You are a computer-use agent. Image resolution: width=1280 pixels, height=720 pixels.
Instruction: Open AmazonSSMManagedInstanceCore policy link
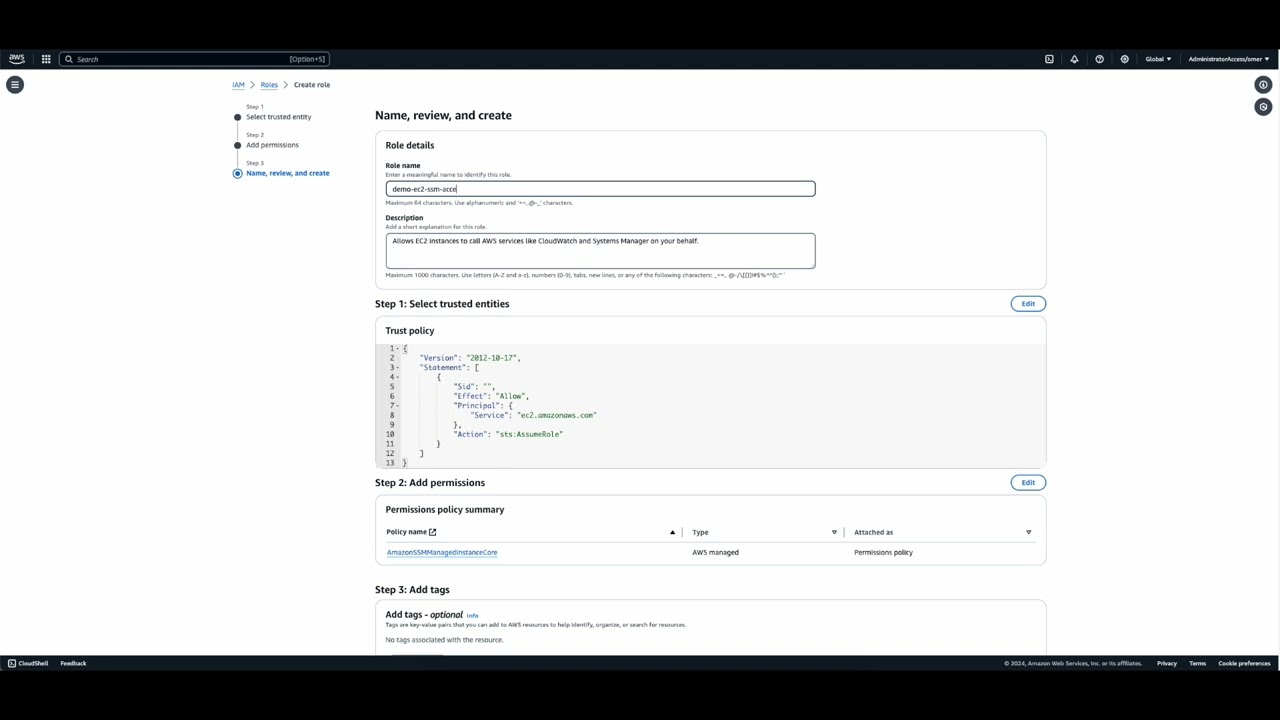tap(442, 552)
